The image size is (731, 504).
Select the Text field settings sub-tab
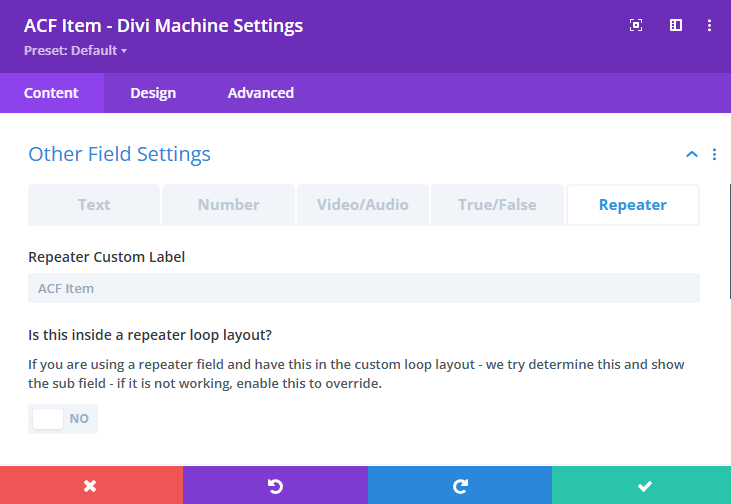coord(94,205)
